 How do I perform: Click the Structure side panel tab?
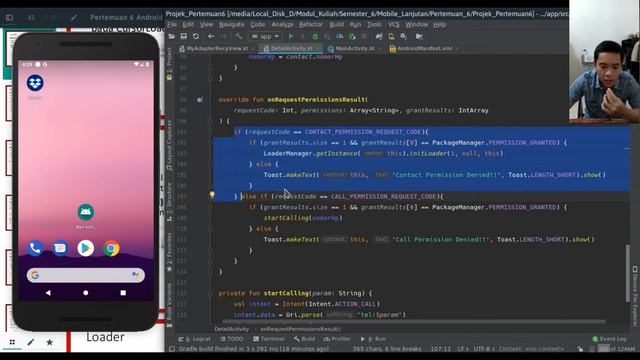pos(169,201)
